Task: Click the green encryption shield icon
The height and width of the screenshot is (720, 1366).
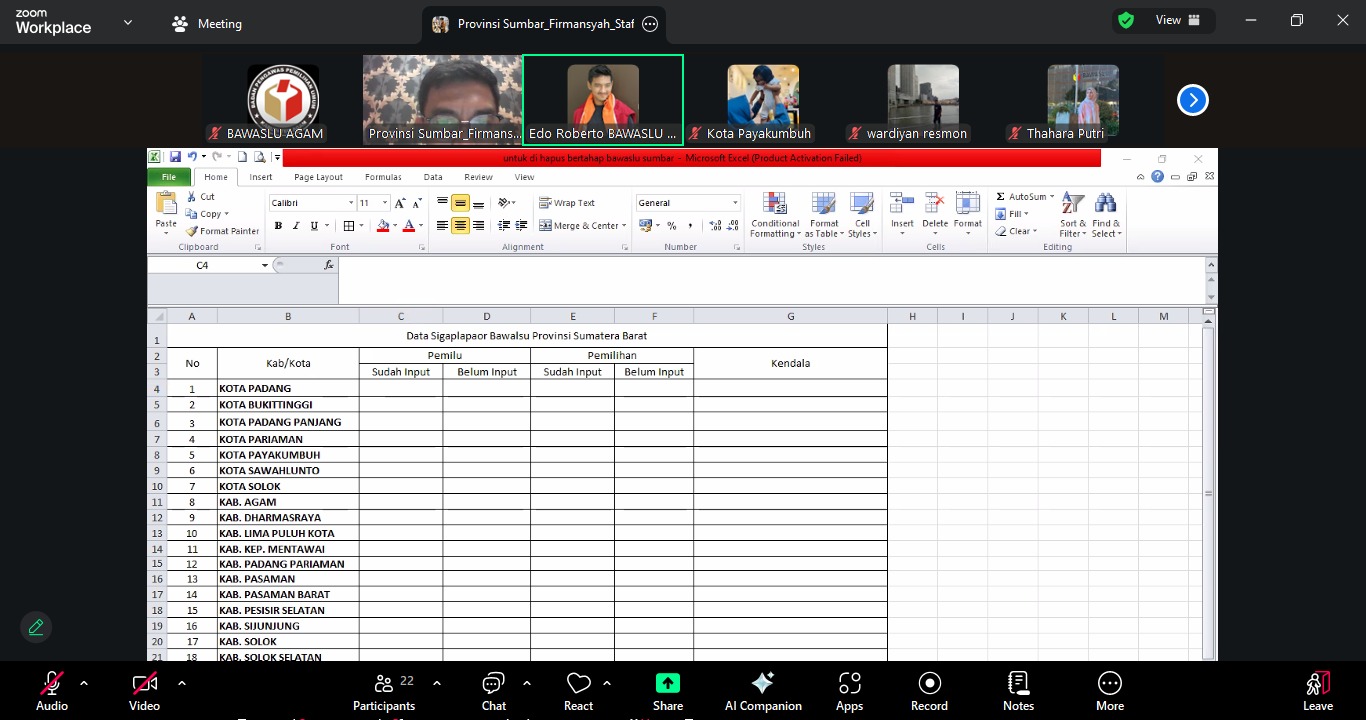Action: (1126, 20)
